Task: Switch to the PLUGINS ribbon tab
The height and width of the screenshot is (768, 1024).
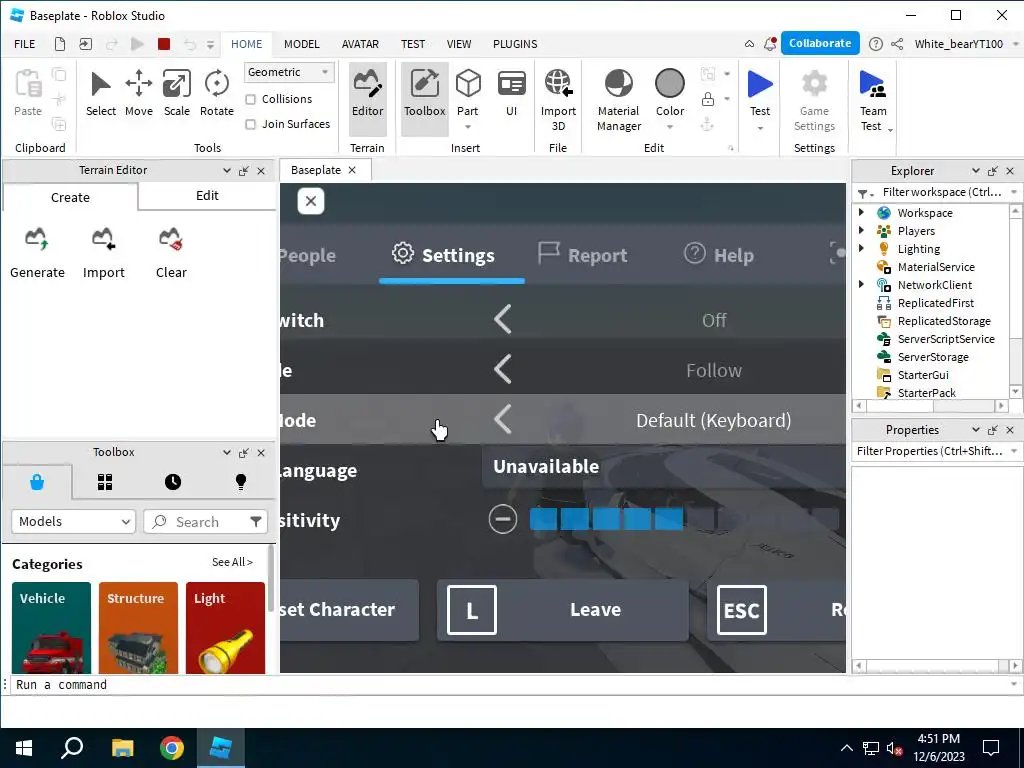Action: (x=515, y=44)
